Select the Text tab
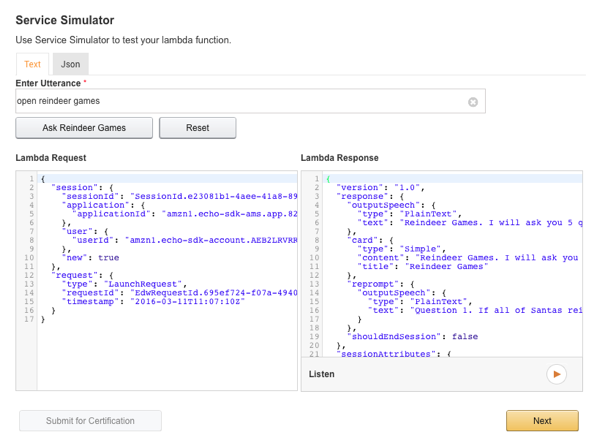This screenshot has height=446, width=600. coord(32,64)
